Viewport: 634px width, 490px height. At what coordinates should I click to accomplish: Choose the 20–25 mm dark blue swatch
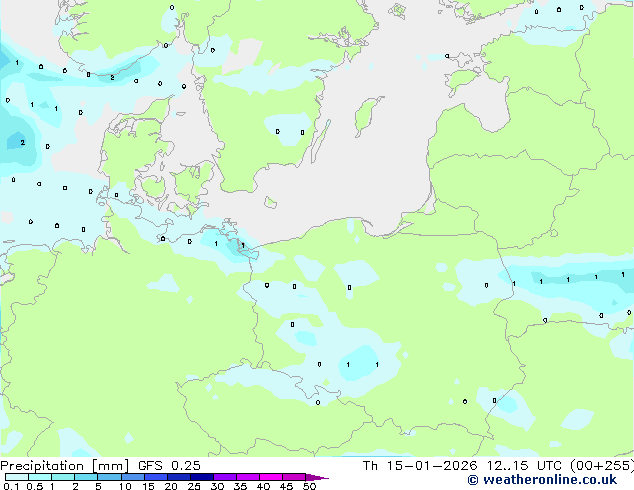(178, 477)
